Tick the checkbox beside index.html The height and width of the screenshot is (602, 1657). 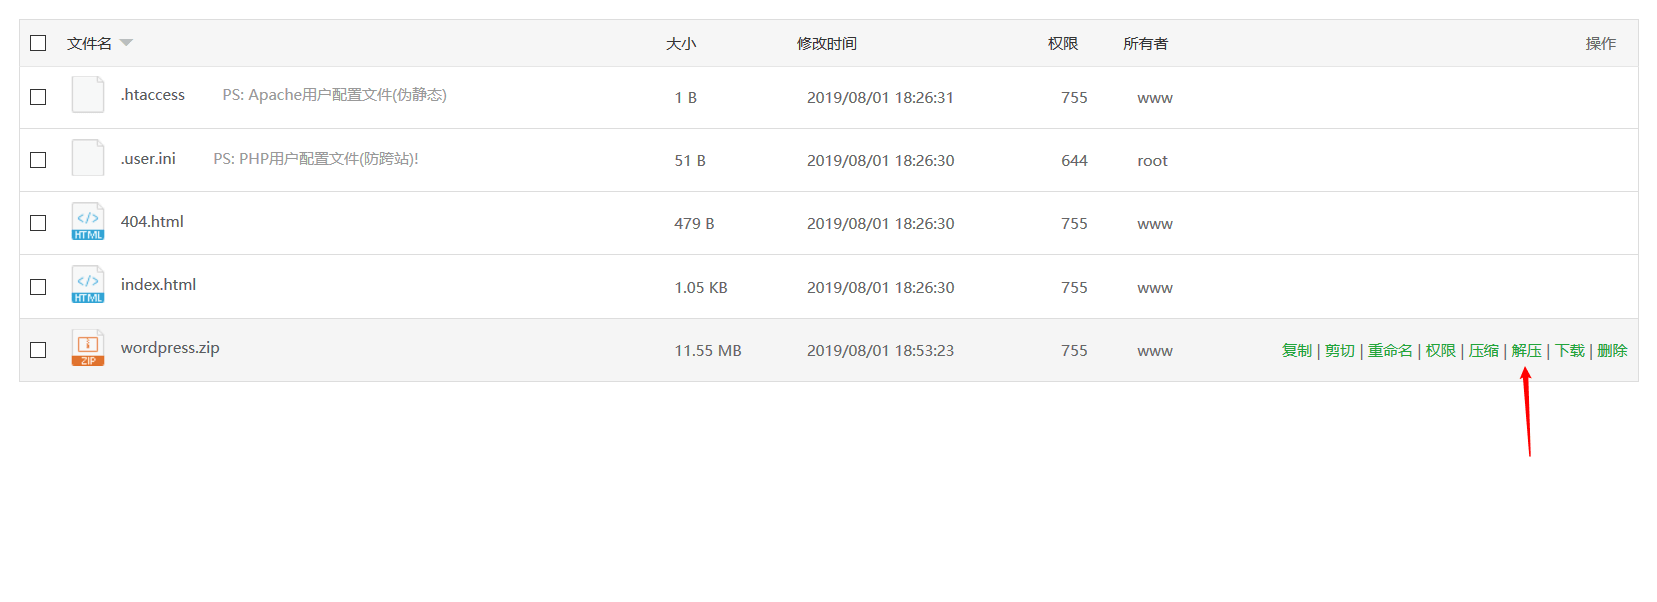tap(38, 287)
